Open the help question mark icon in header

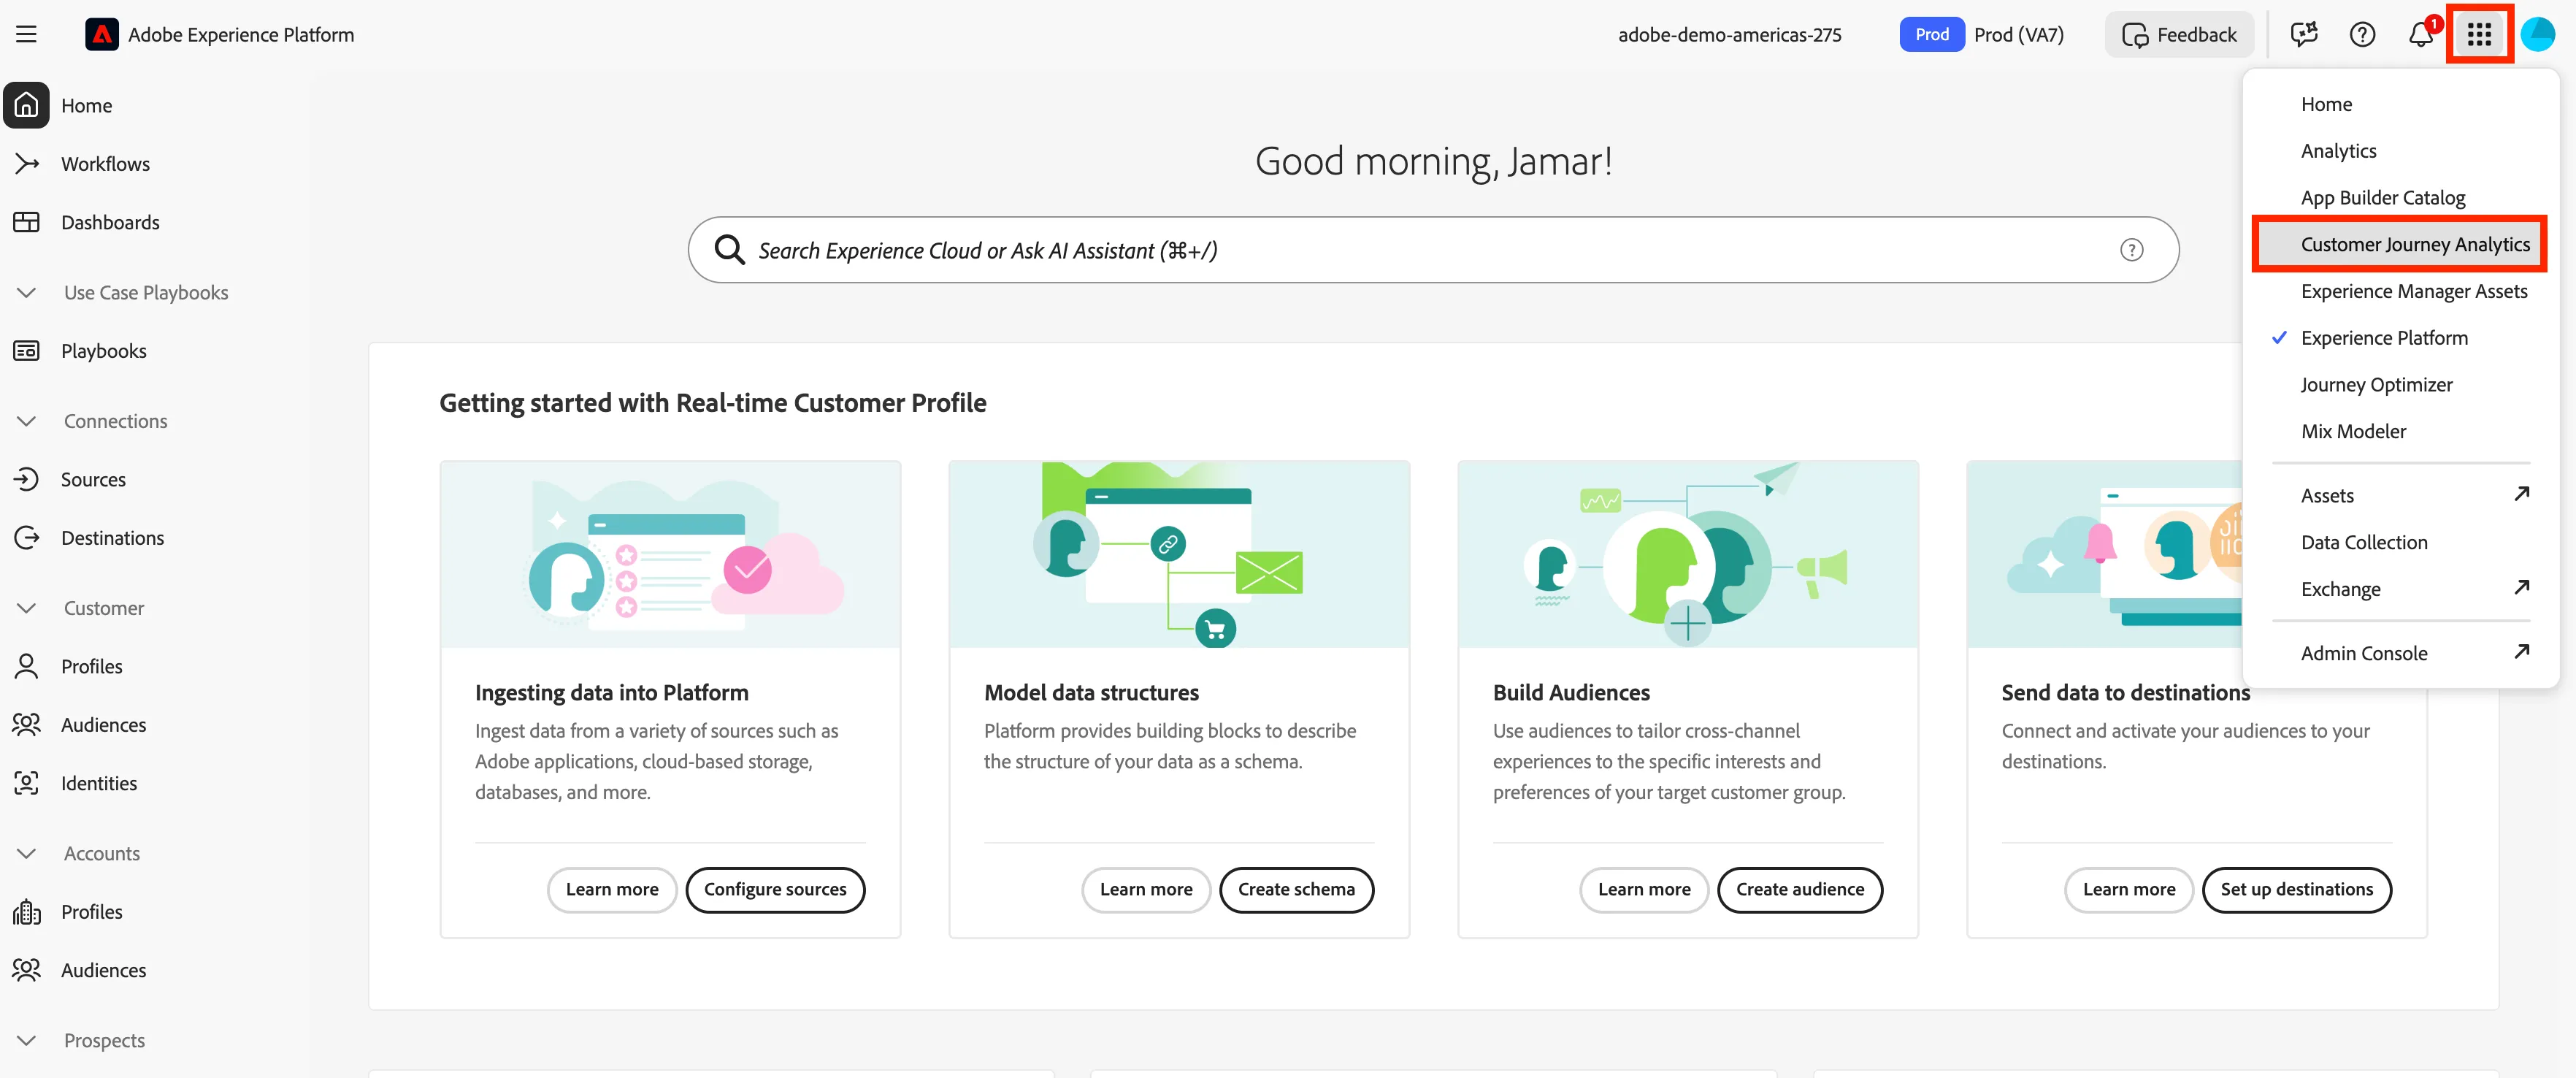(2362, 34)
